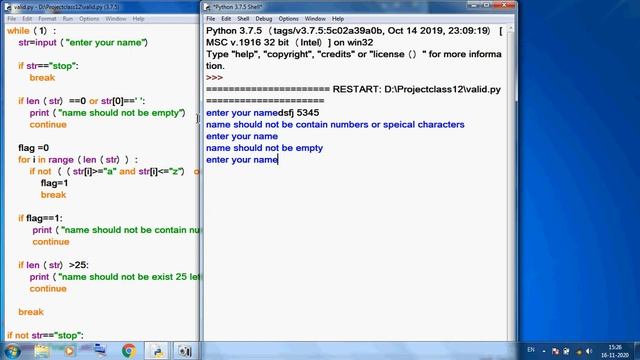Click print "name should not be exist 25" line
Viewport: 640px width, 360px height.
(x=114, y=277)
